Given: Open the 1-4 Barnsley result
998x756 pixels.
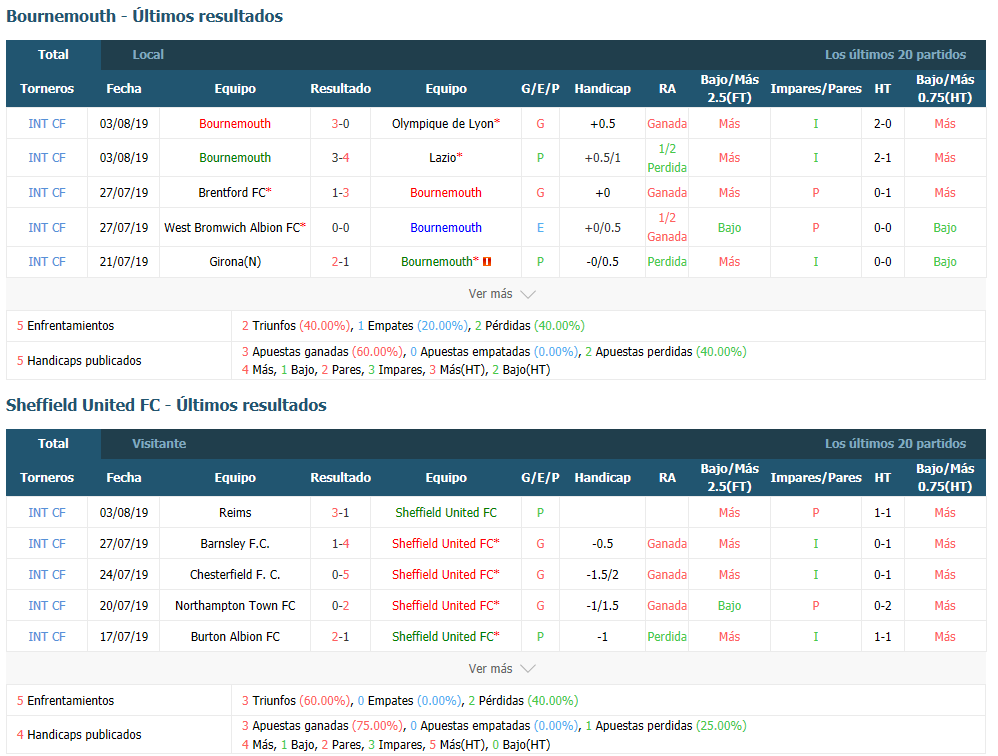Looking at the screenshot, I should tap(341, 543).
